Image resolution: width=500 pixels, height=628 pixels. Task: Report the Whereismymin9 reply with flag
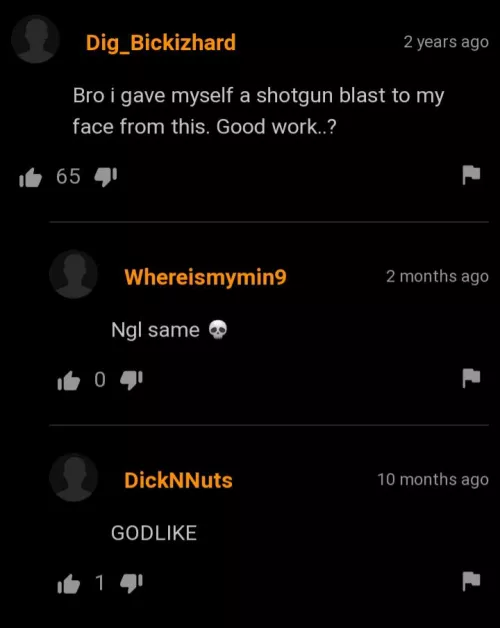[471, 378]
